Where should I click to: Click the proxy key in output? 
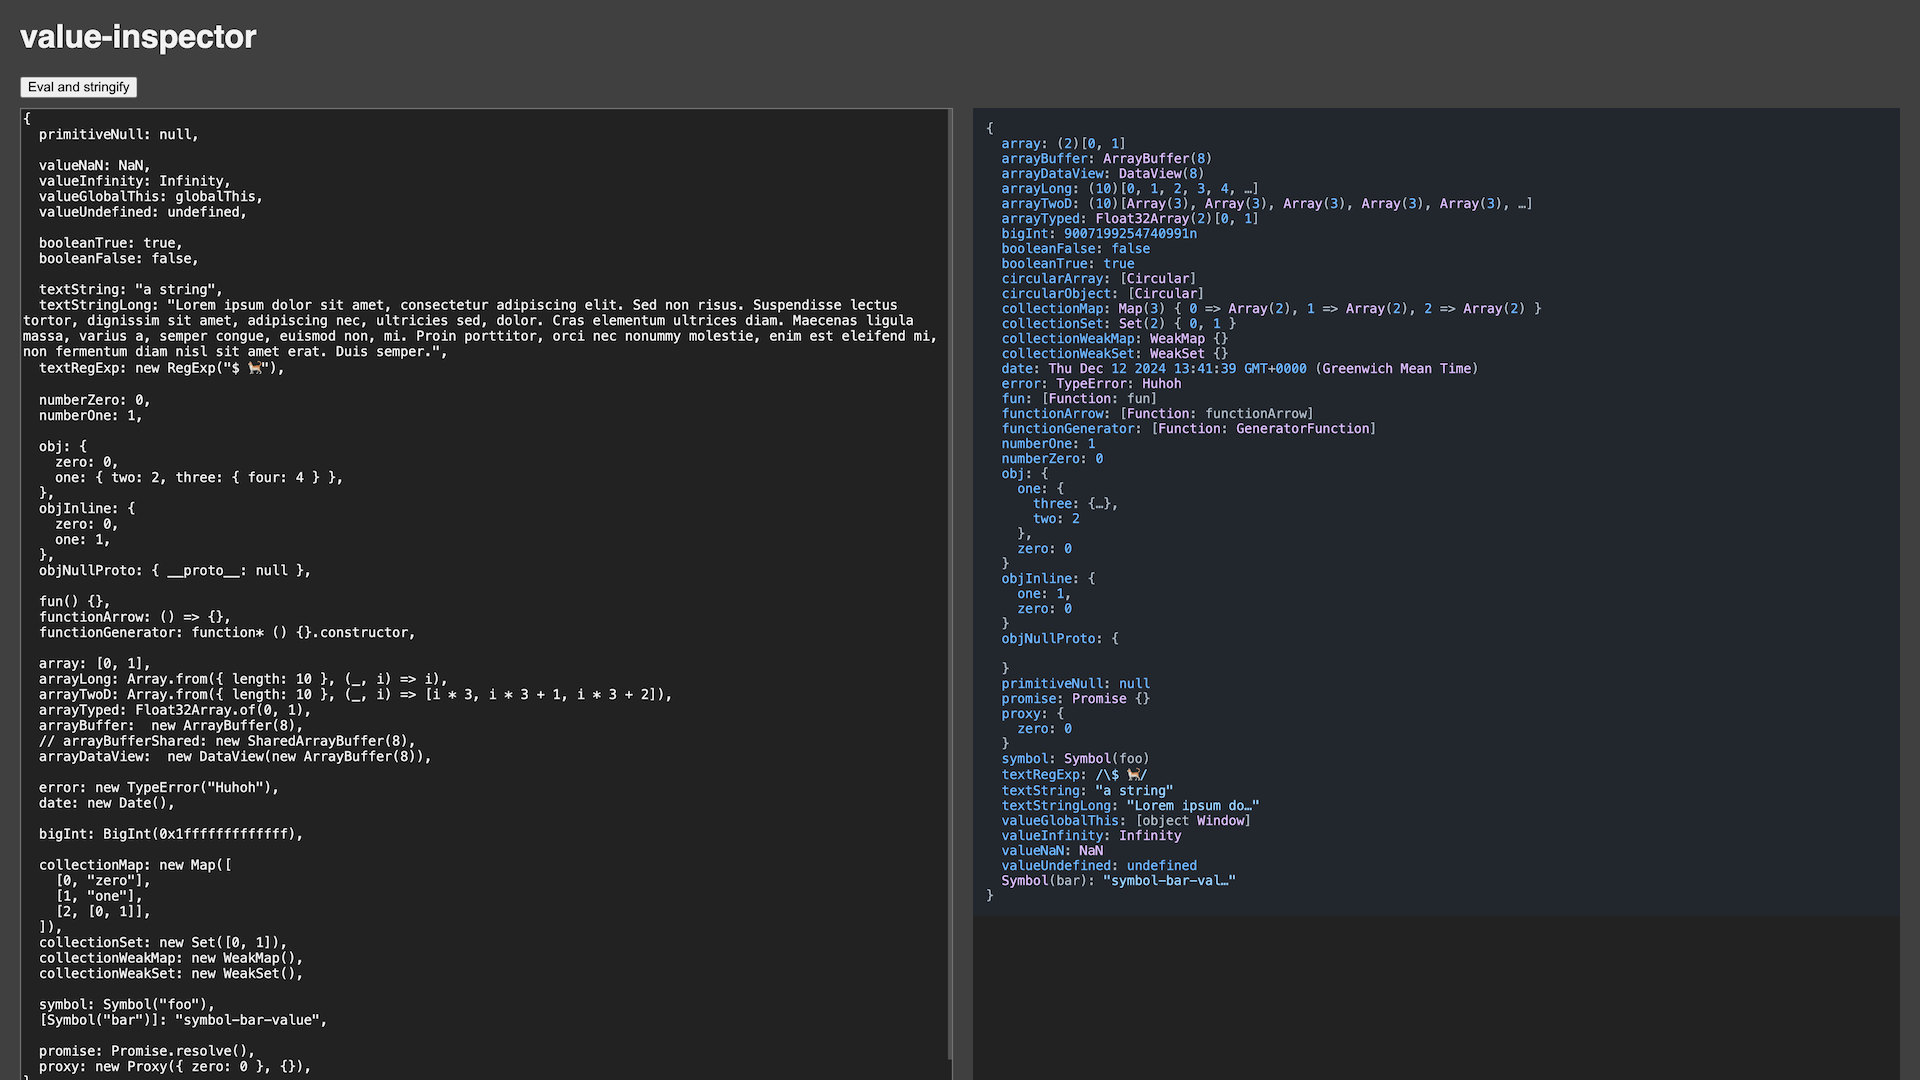click(1021, 714)
